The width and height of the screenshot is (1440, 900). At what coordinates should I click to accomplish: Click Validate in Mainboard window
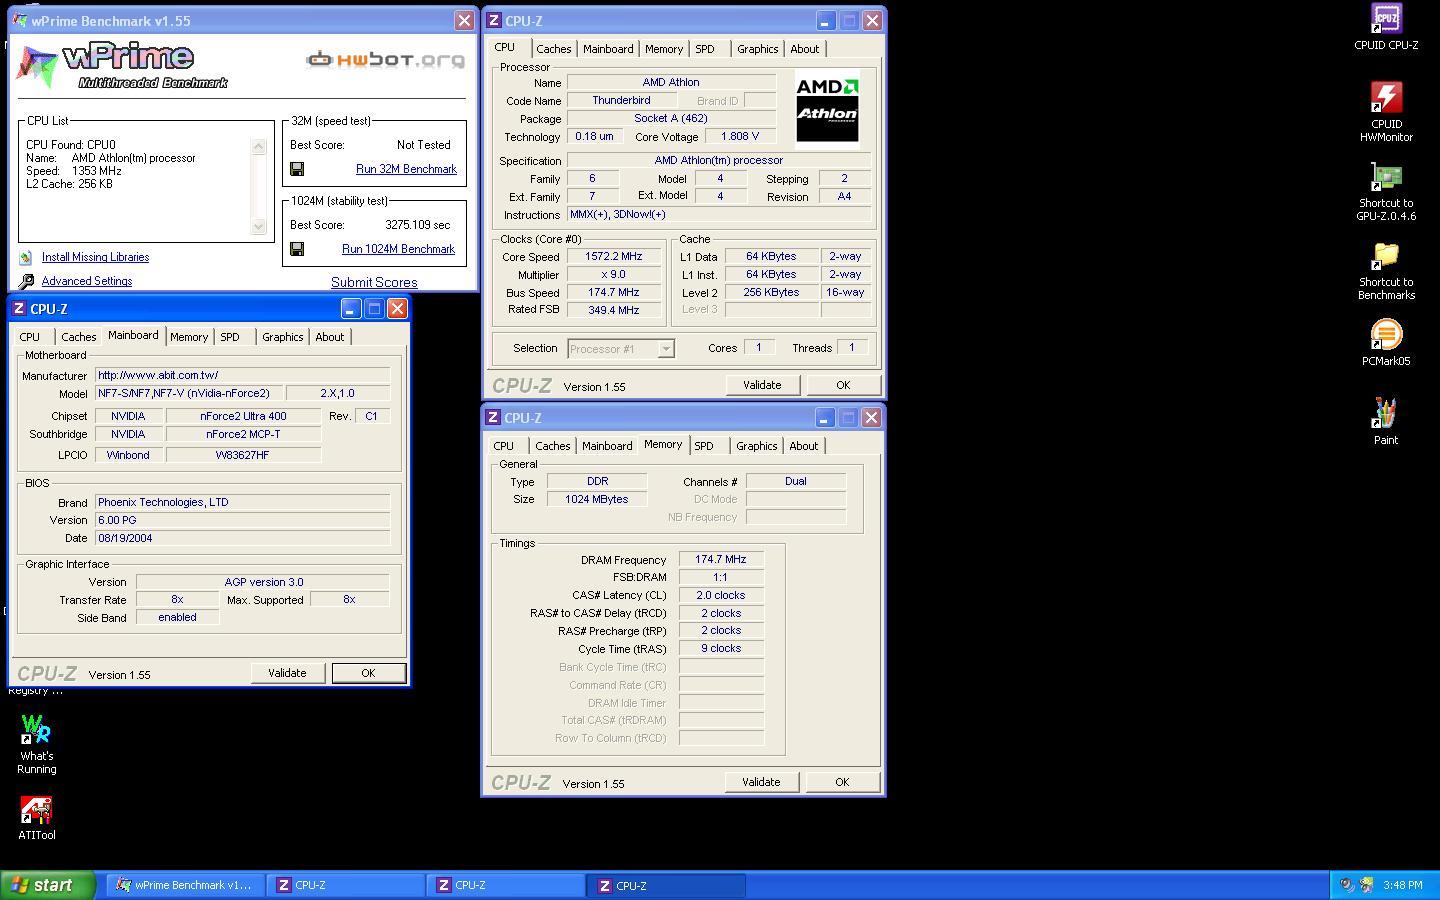tap(287, 673)
